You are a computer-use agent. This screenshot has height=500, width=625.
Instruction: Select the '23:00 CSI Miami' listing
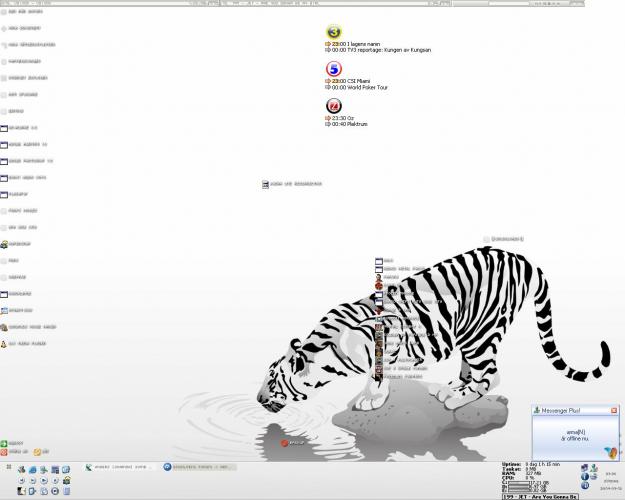coord(348,81)
